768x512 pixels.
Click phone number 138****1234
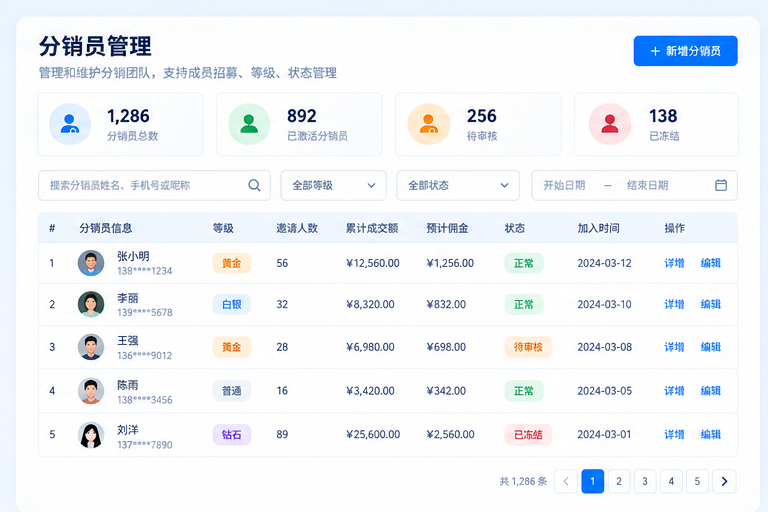coord(144,271)
